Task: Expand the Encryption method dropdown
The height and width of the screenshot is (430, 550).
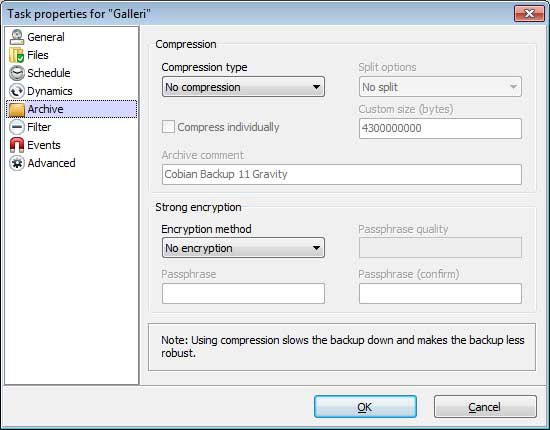Action: 243,248
